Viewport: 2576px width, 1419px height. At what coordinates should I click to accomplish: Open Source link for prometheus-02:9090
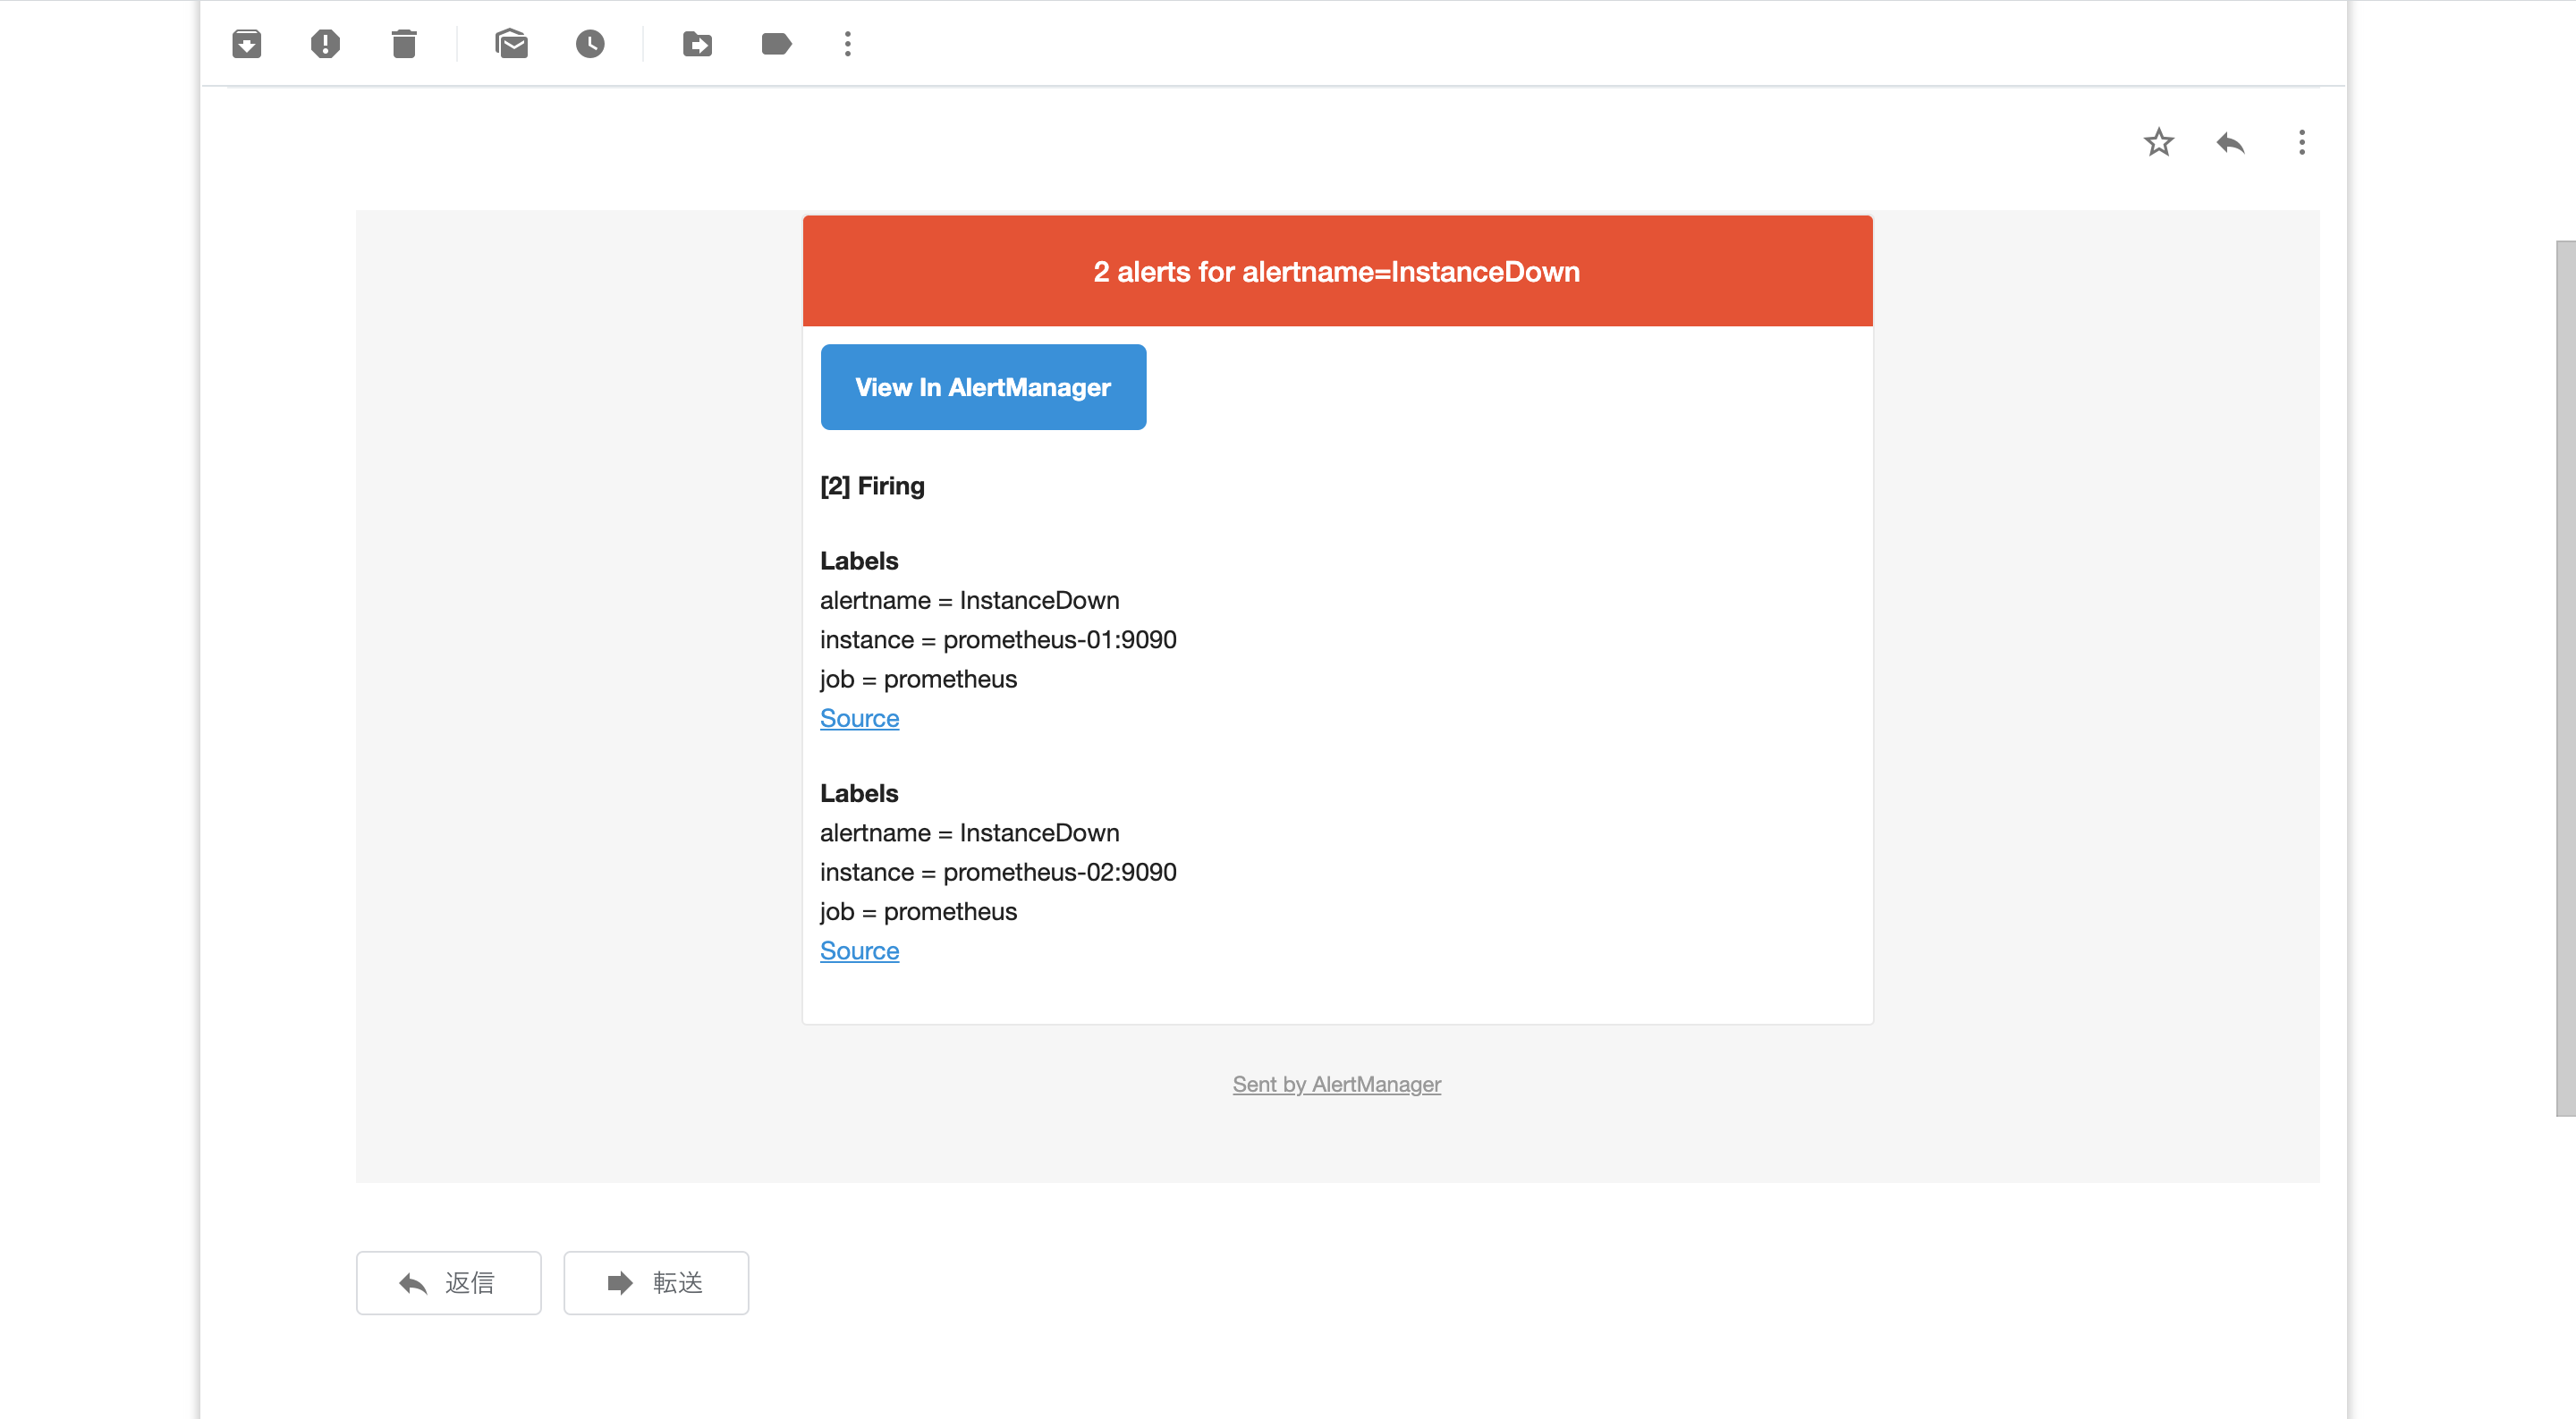tap(859, 951)
